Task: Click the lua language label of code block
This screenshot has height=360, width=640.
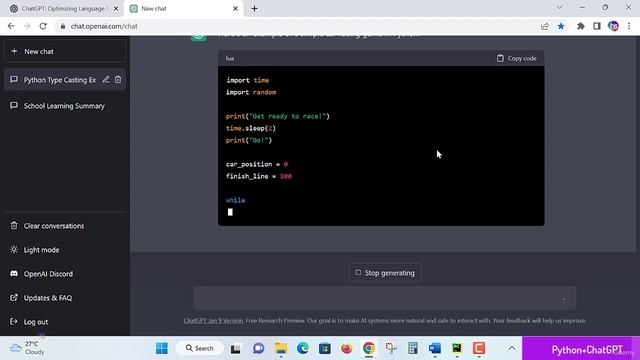Action: (230, 58)
